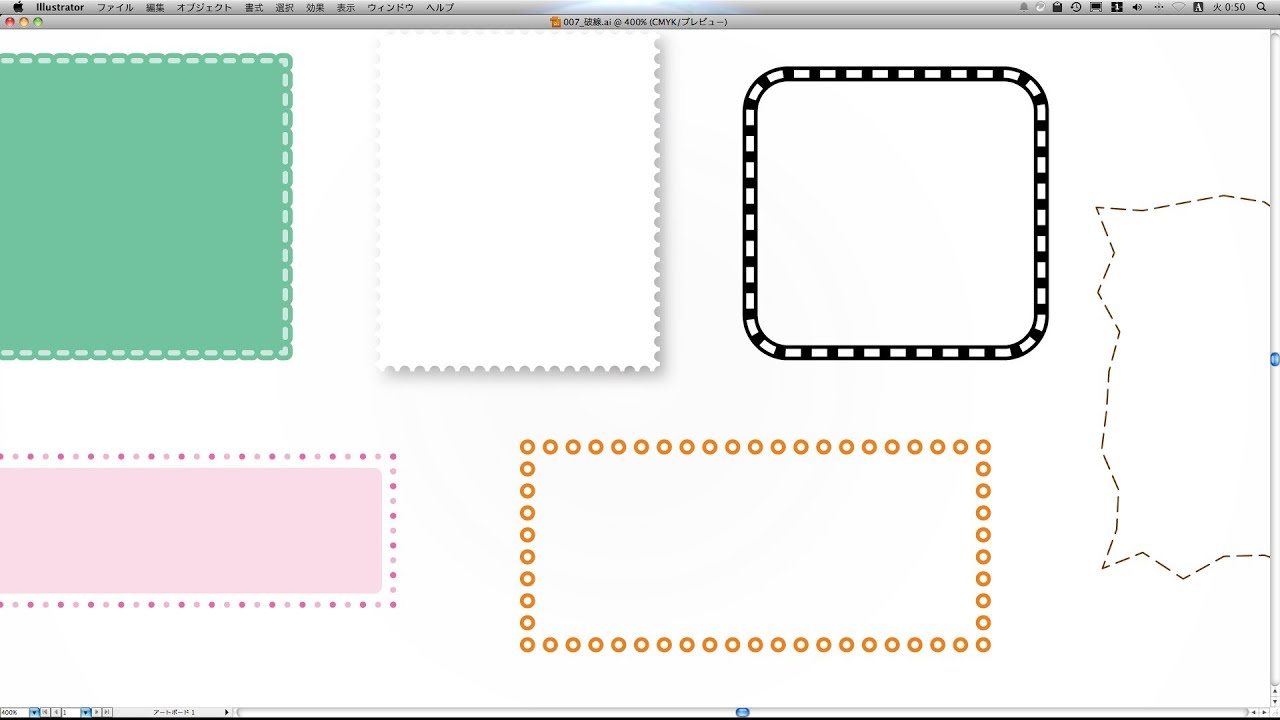Select the white postage stamp shape
The image size is (1280, 720).
(x=518, y=201)
